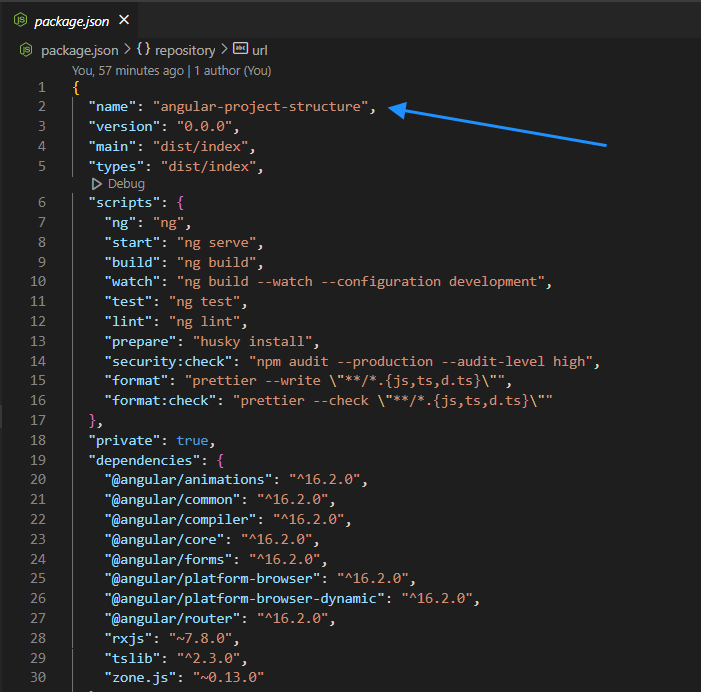The width and height of the screenshot is (701, 692).
Task: Click the "rxjs" dependency key
Action: [128, 639]
